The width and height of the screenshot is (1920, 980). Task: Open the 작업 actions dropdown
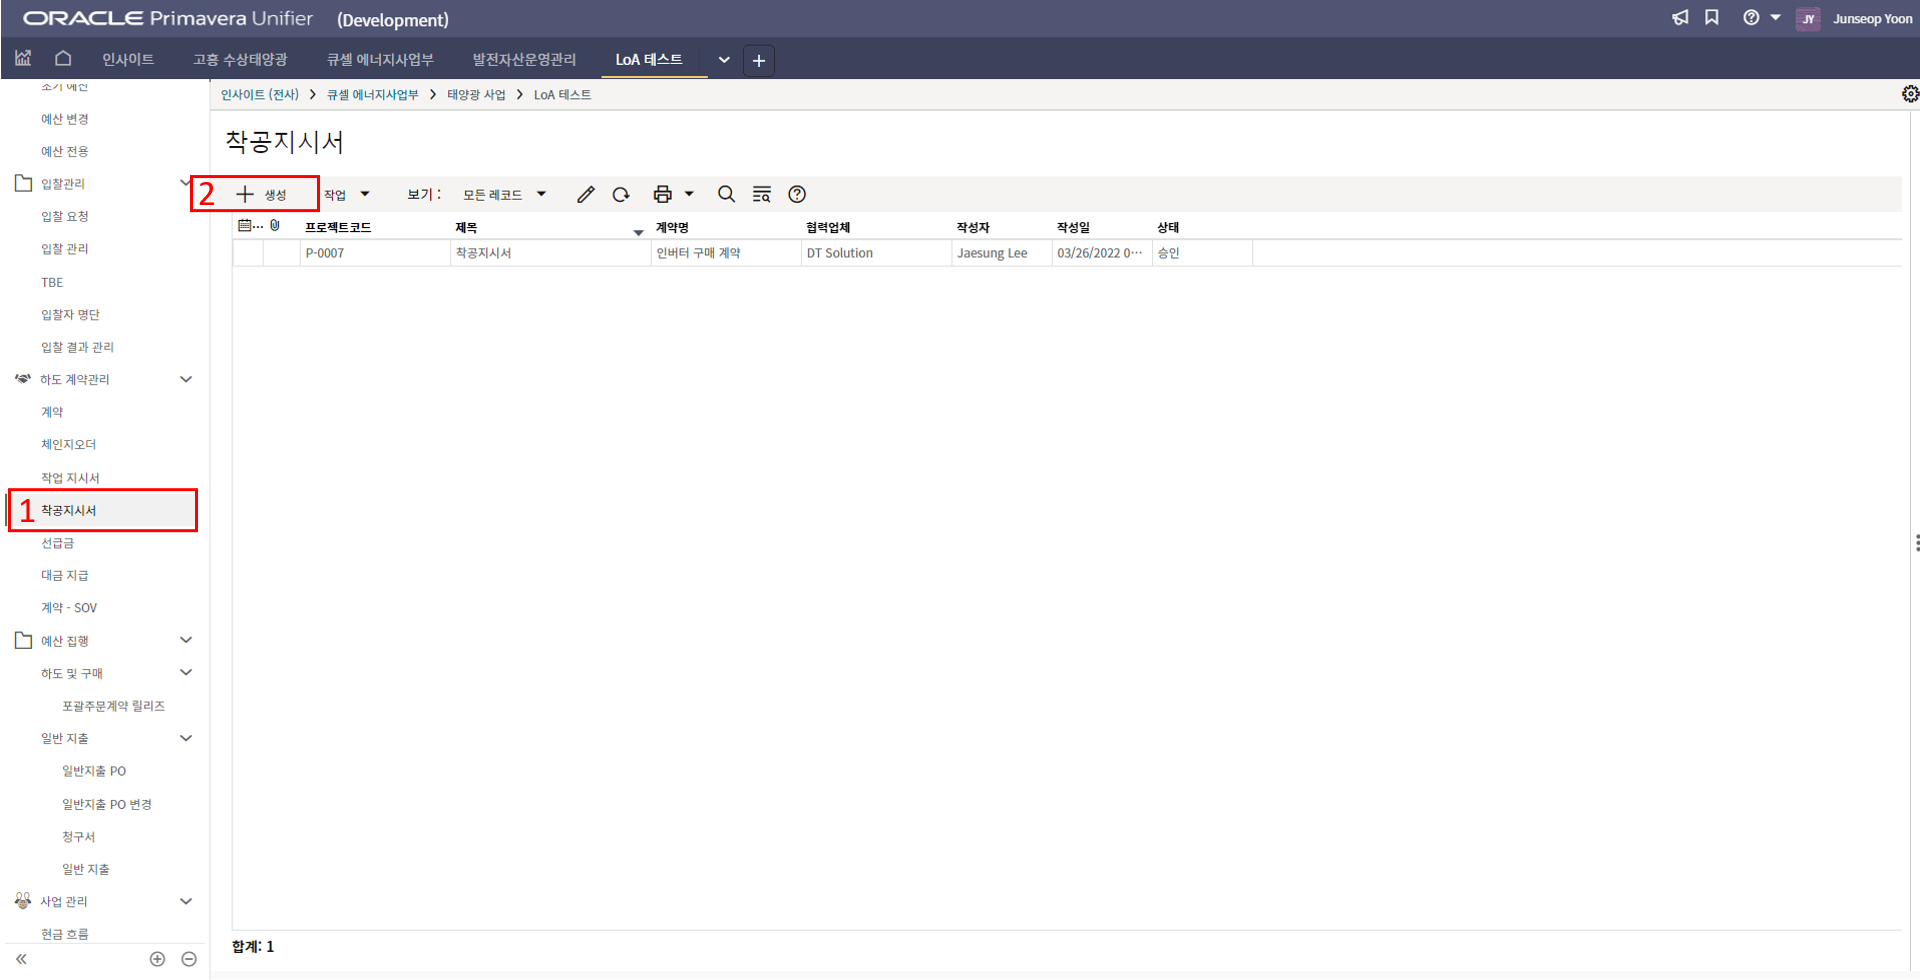coord(346,194)
